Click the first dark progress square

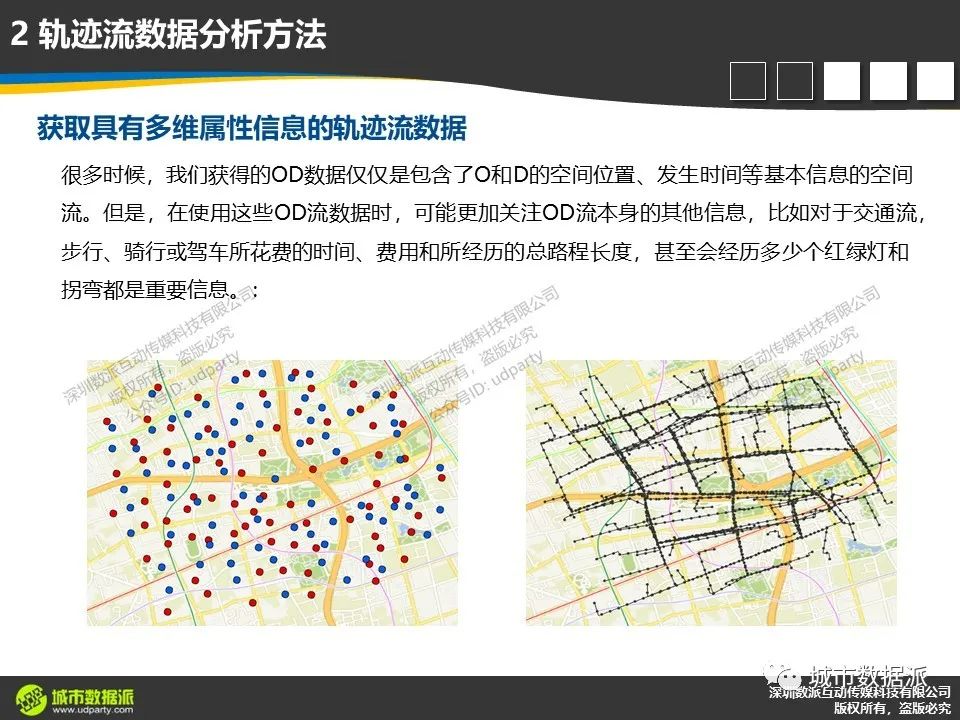pyautogui.click(x=748, y=81)
